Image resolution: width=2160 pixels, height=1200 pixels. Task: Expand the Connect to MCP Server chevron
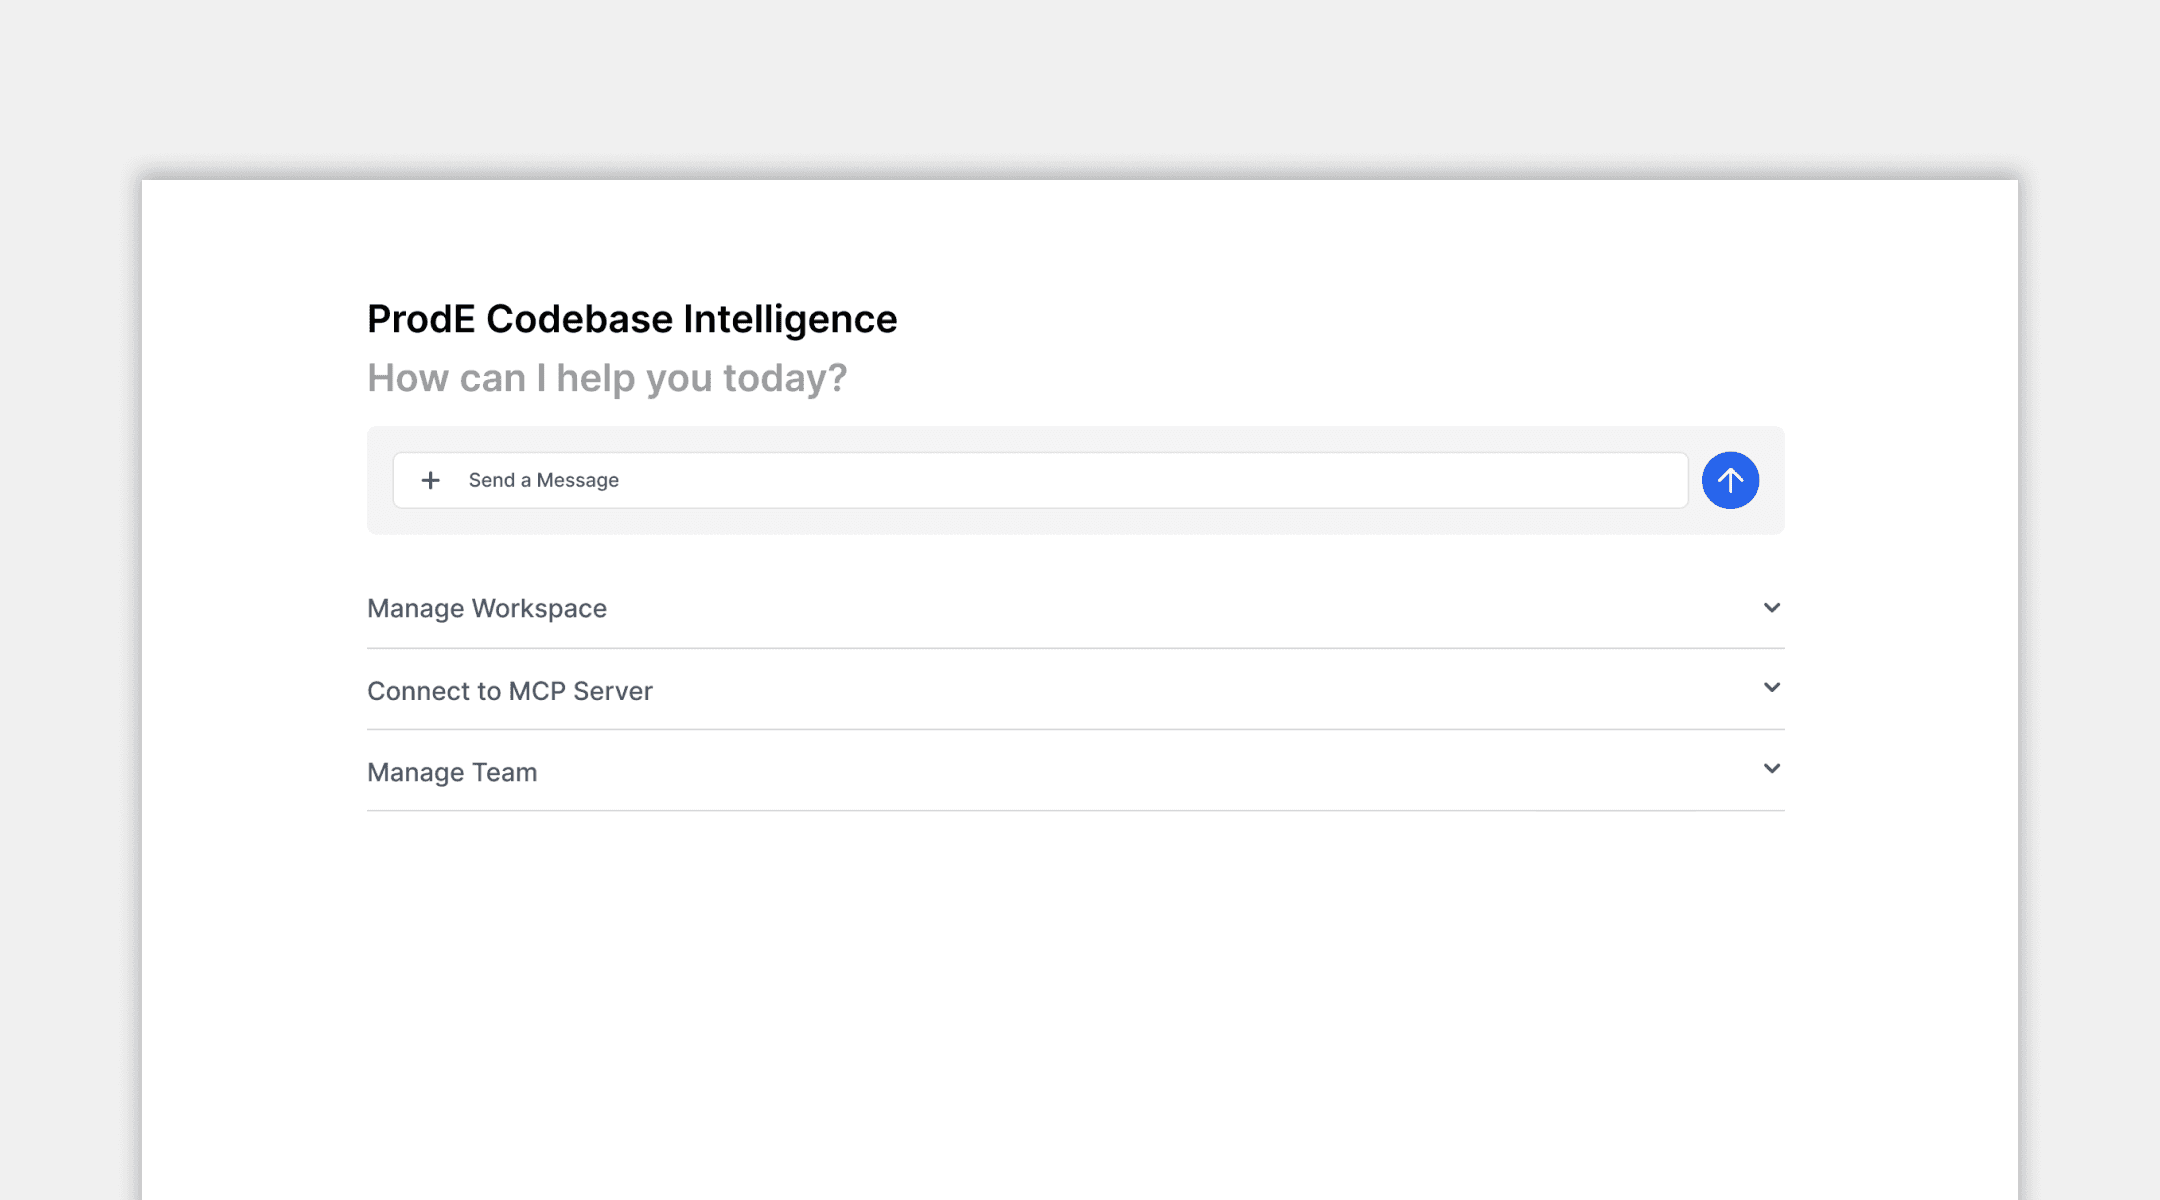[x=1771, y=688]
